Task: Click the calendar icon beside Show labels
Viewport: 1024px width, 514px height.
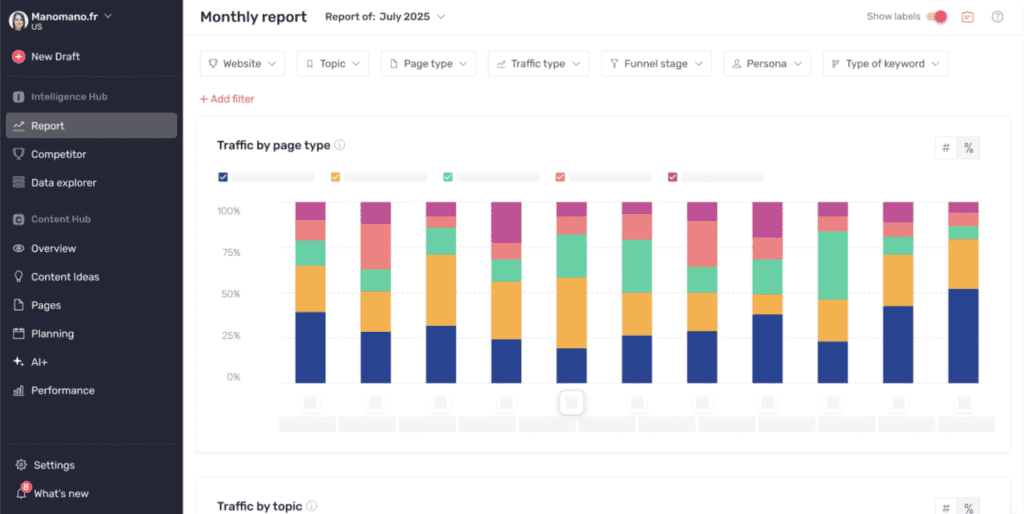Action: tap(967, 17)
